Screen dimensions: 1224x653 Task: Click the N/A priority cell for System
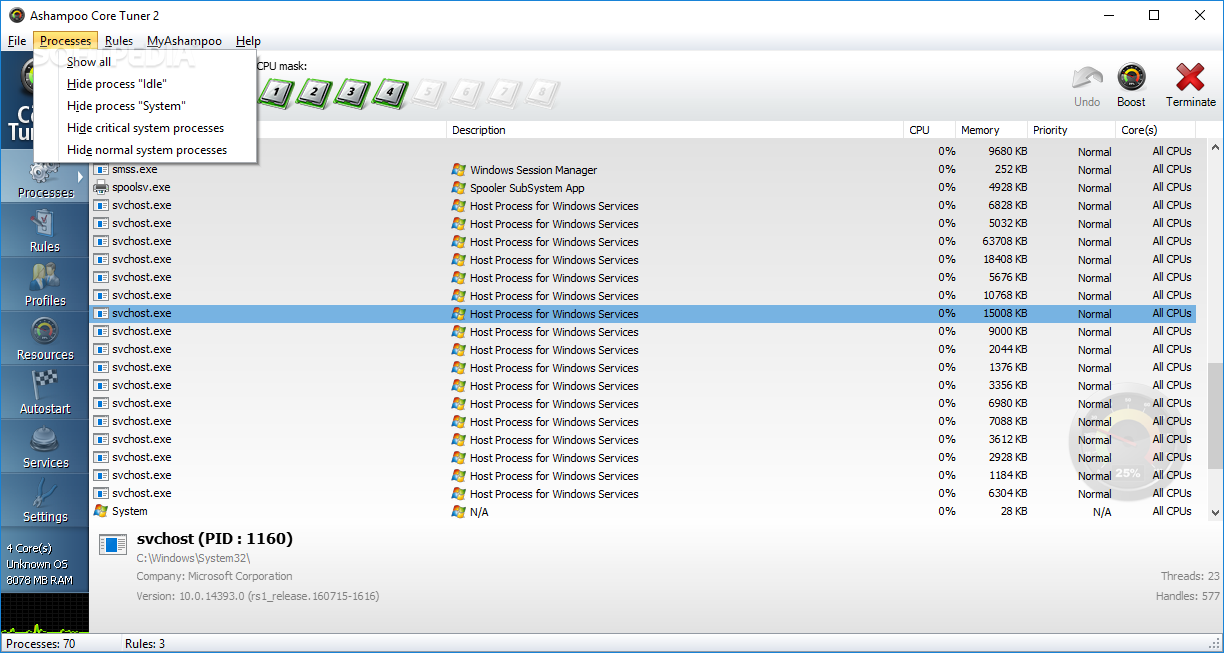point(1102,512)
